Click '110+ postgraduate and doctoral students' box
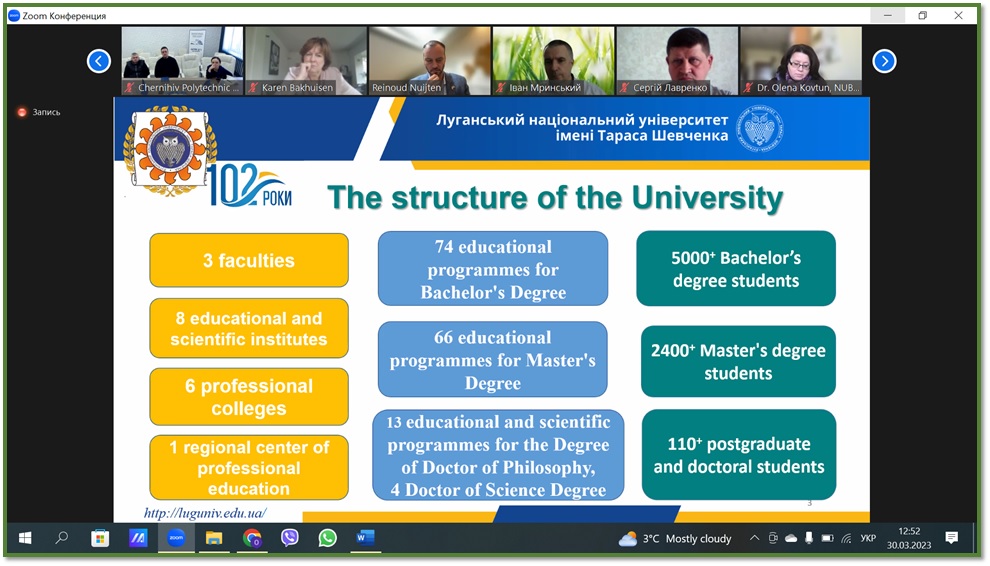990x566 pixels. 739,455
